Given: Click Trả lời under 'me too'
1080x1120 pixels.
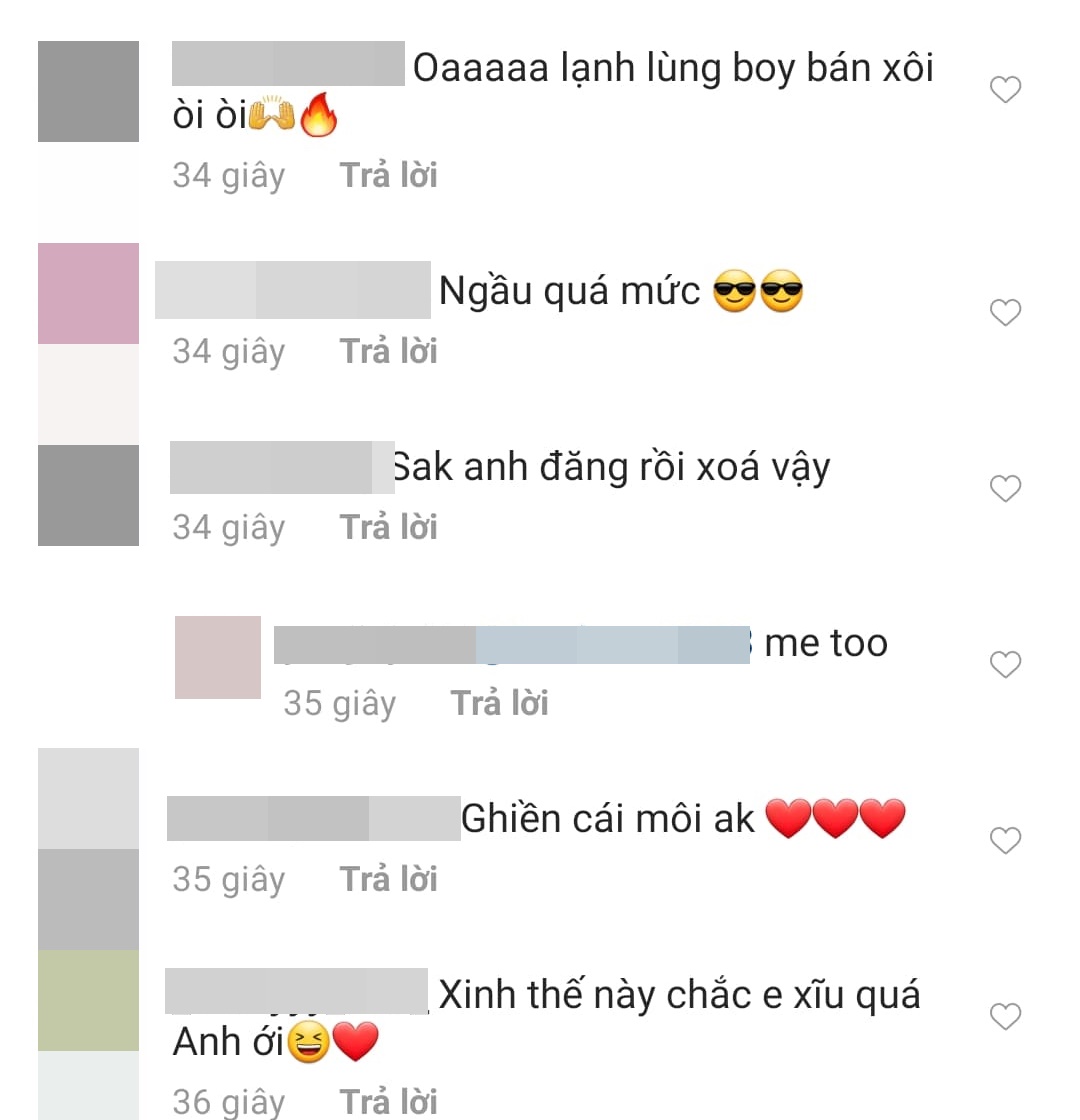Looking at the screenshot, I should point(499,704).
